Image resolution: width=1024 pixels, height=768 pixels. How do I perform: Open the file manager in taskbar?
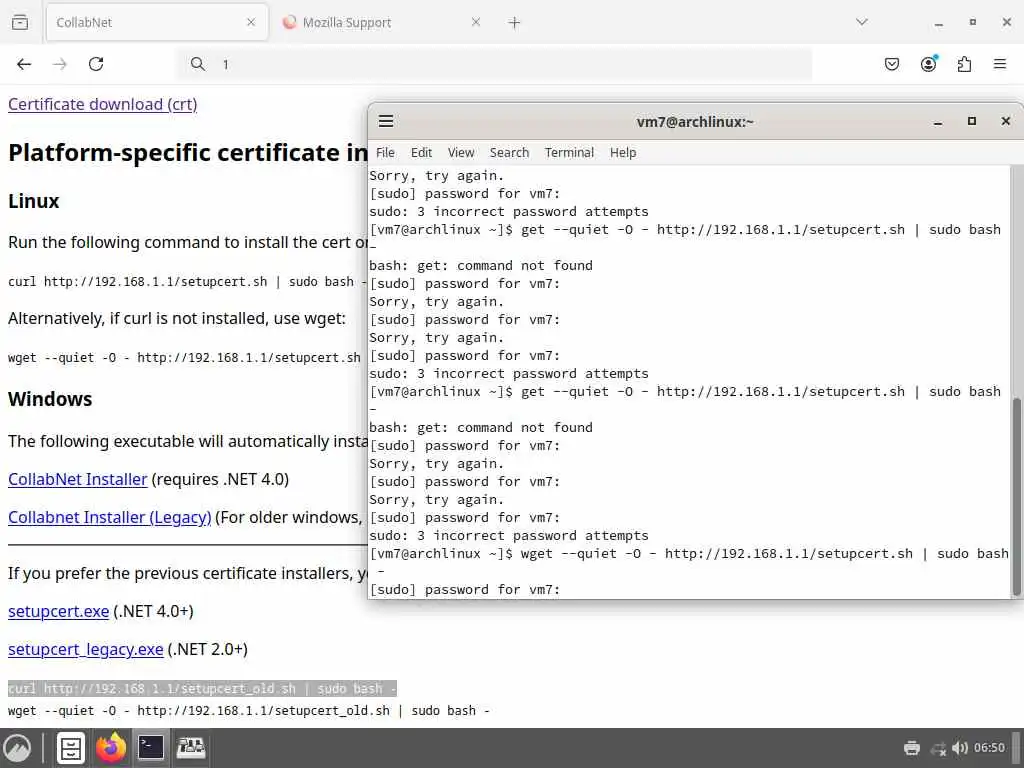coord(71,748)
